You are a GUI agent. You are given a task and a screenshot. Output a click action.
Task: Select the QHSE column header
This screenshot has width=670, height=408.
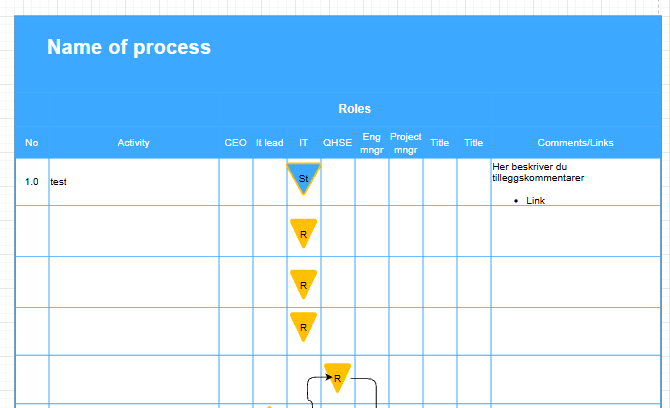point(338,143)
